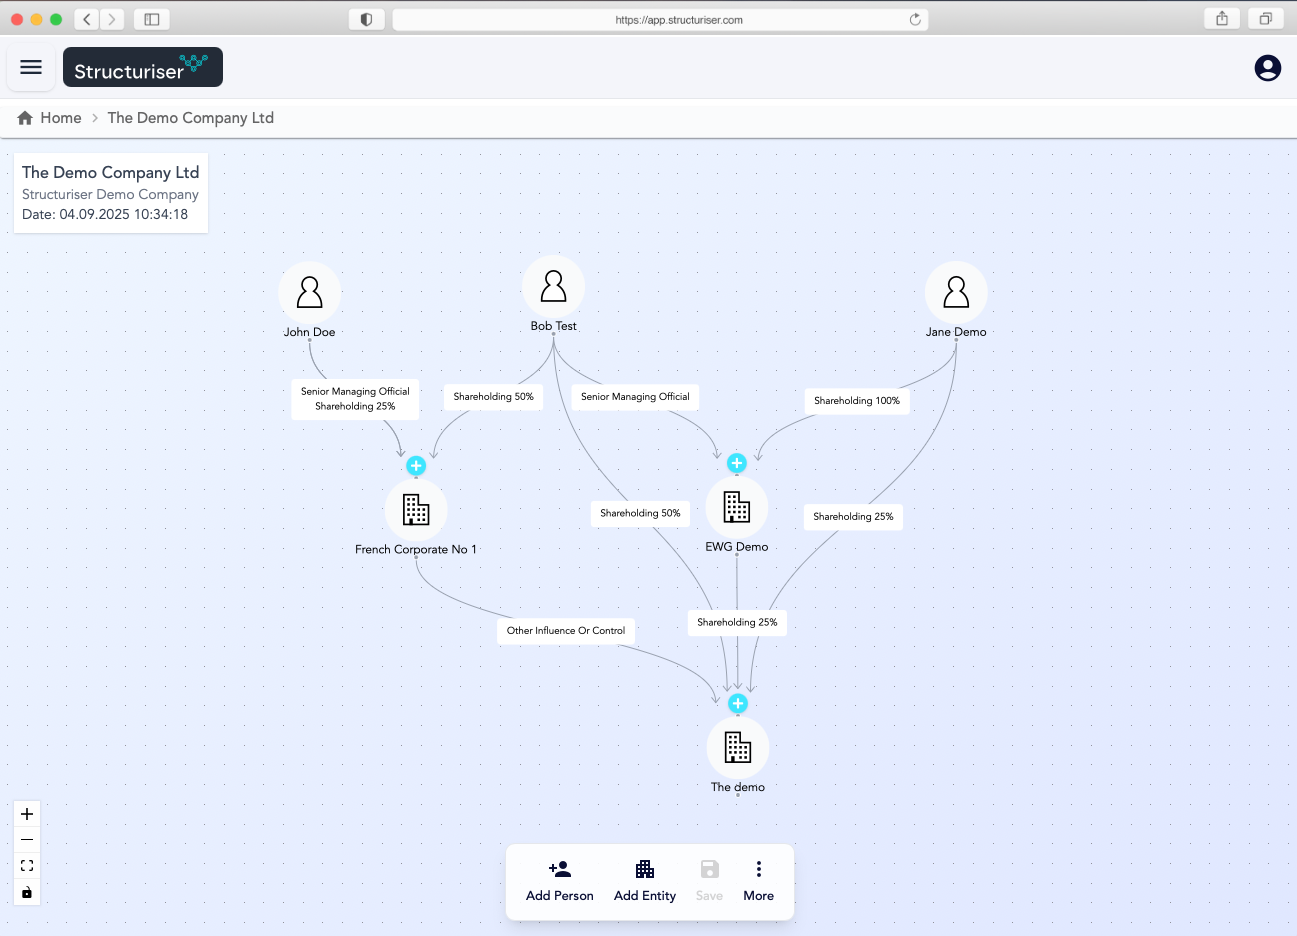
Task: Click the browser back button
Action: [x=87, y=19]
